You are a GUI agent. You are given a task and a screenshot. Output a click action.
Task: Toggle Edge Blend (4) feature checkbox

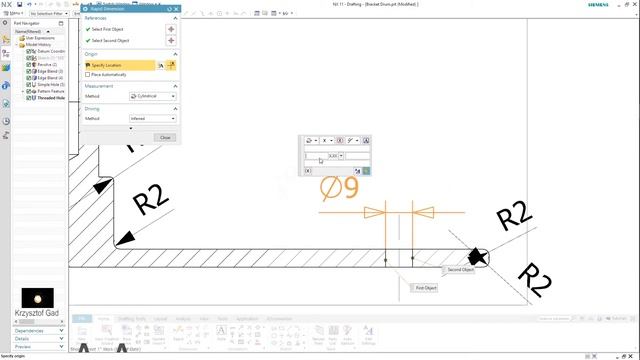(29, 78)
